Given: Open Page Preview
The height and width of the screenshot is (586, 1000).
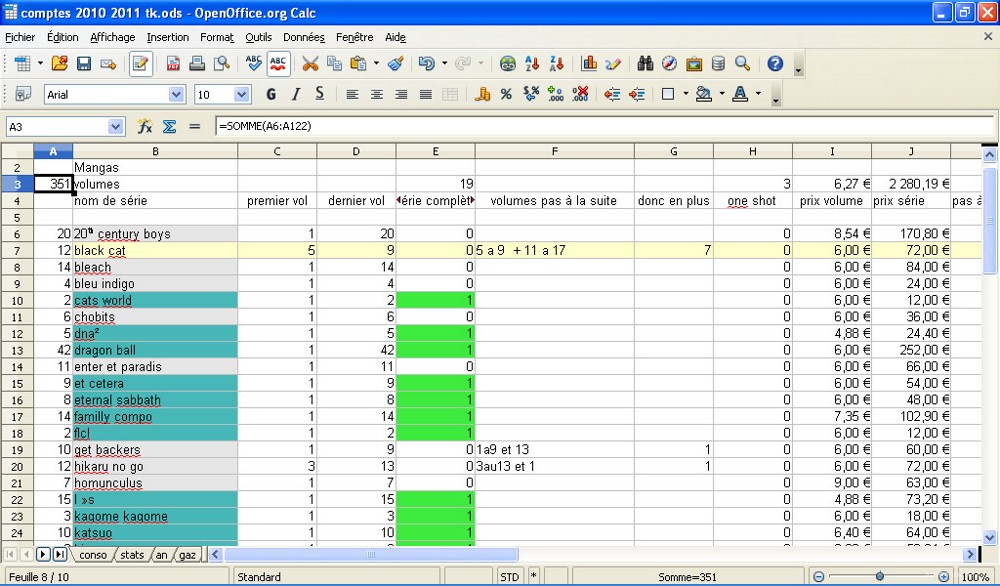Looking at the screenshot, I should (221, 64).
